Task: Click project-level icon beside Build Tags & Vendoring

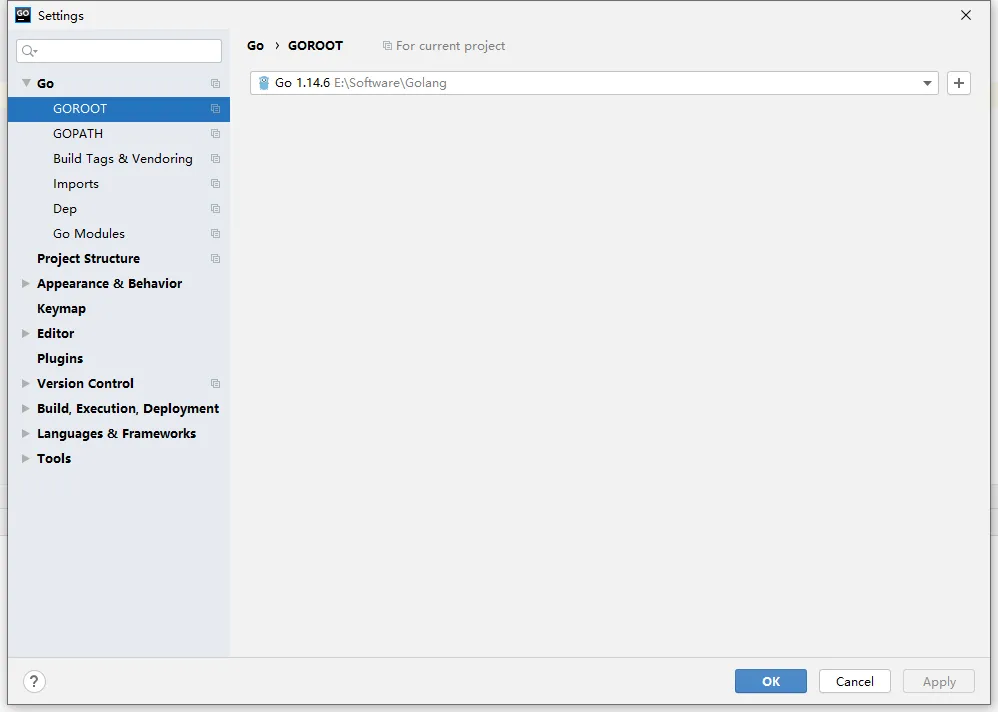Action: [215, 159]
